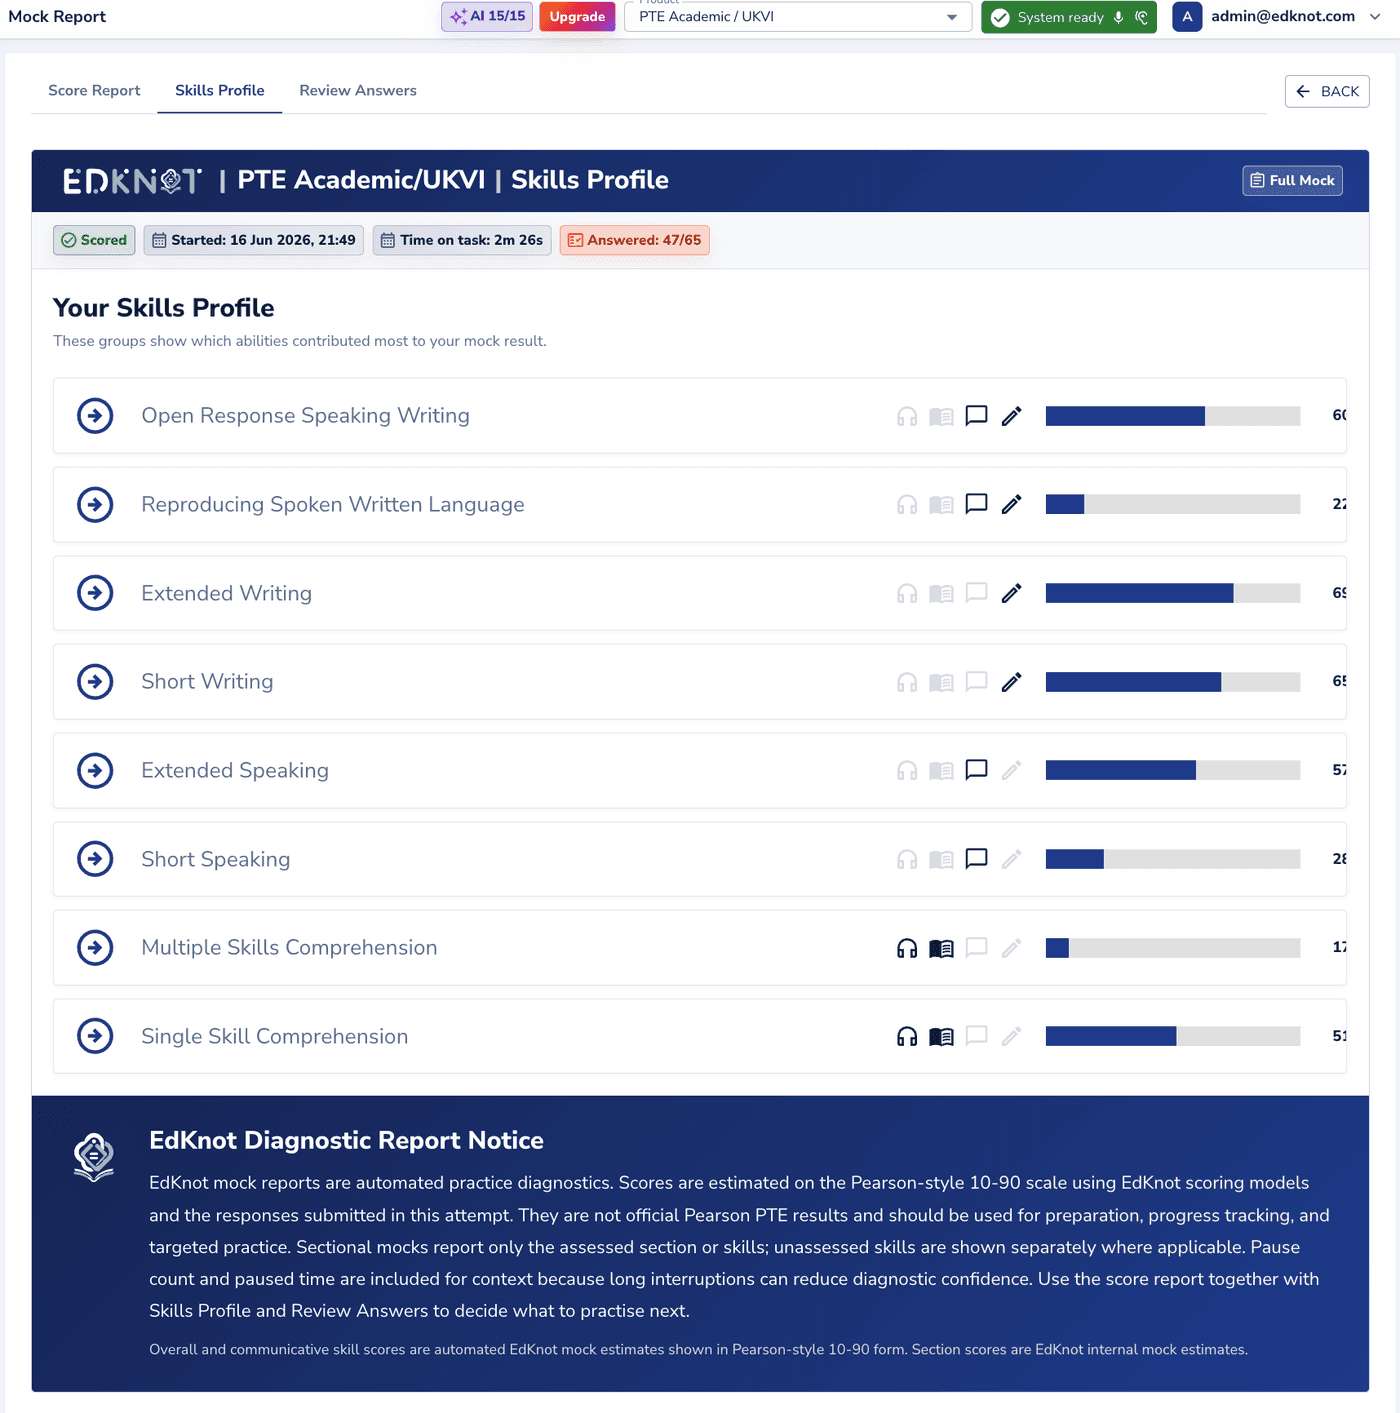Viewport: 1400px width, 1413px height.
Task: Expand Single Skill Comprehension arrow icon
Action: click(x=95, y=1036)
